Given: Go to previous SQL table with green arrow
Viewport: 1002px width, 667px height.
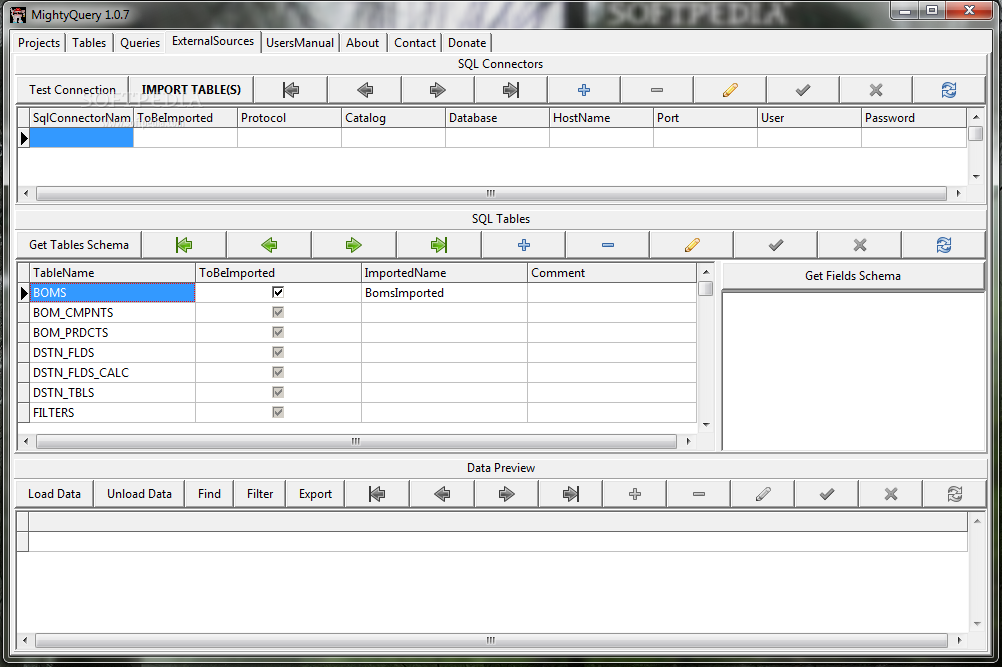Looking at the screenshot, I should [269, 245].
